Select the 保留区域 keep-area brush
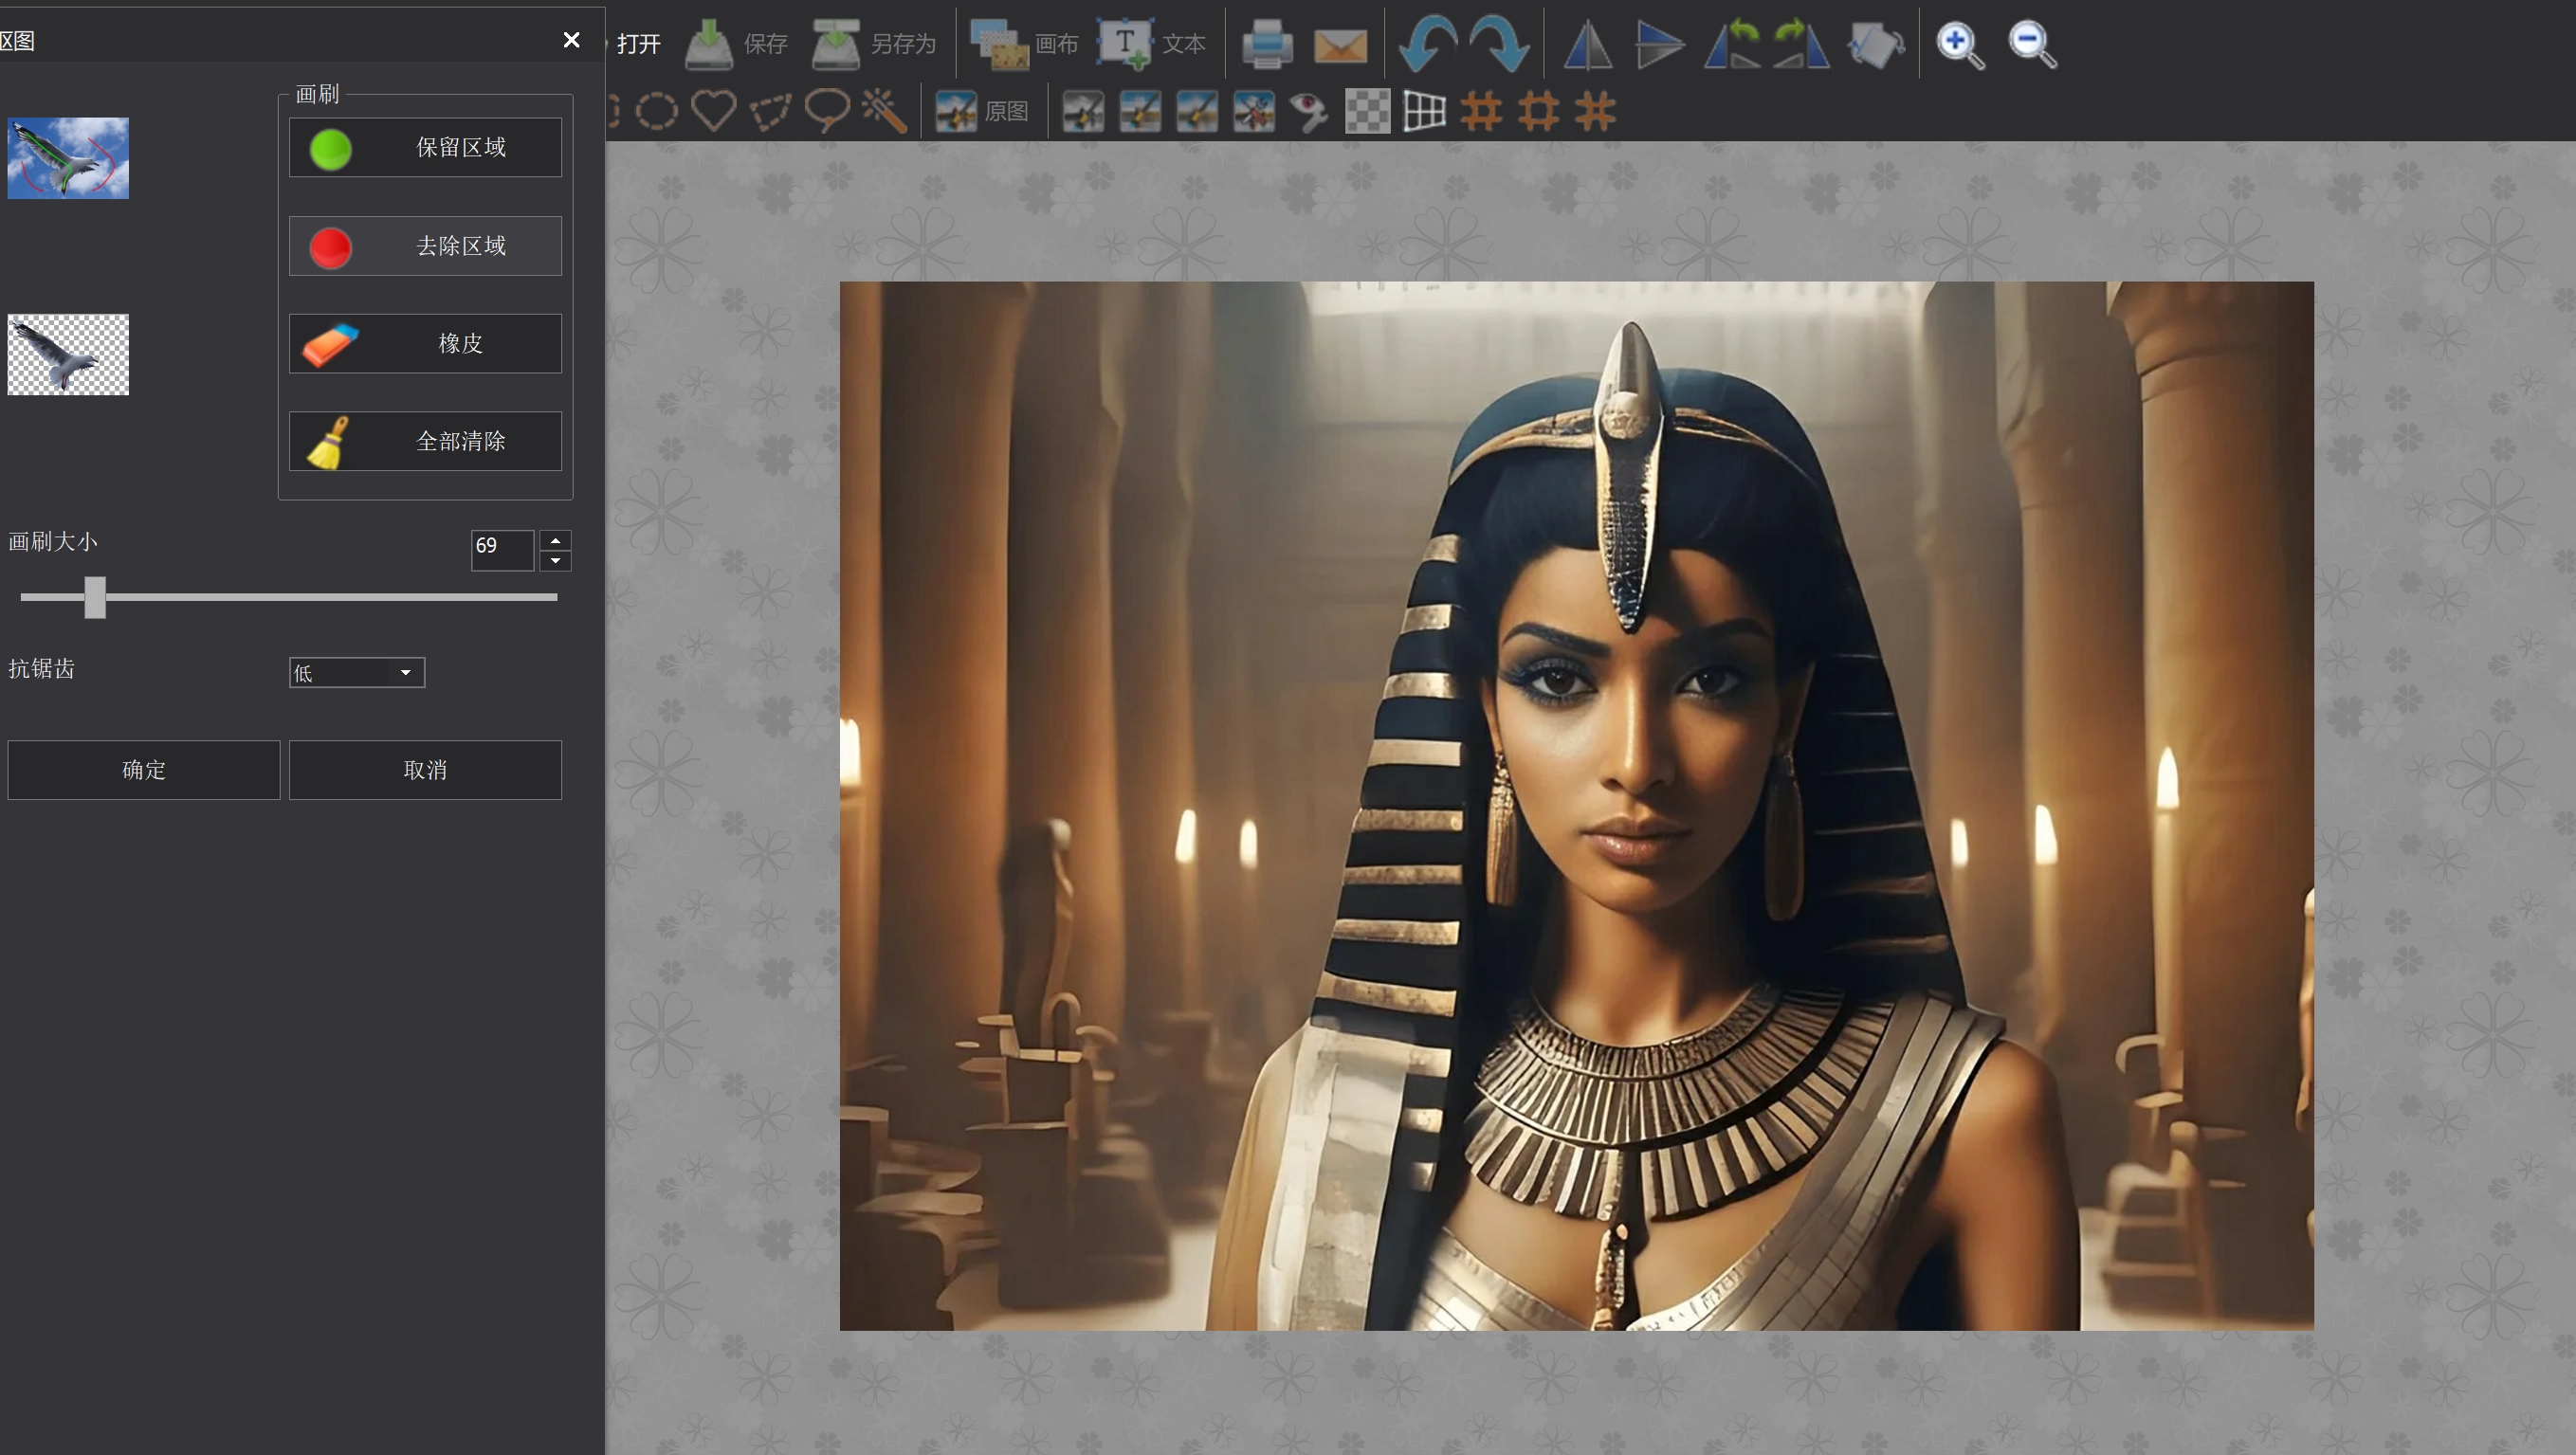The image size is (2576, 1455). [x=425, y=148]
